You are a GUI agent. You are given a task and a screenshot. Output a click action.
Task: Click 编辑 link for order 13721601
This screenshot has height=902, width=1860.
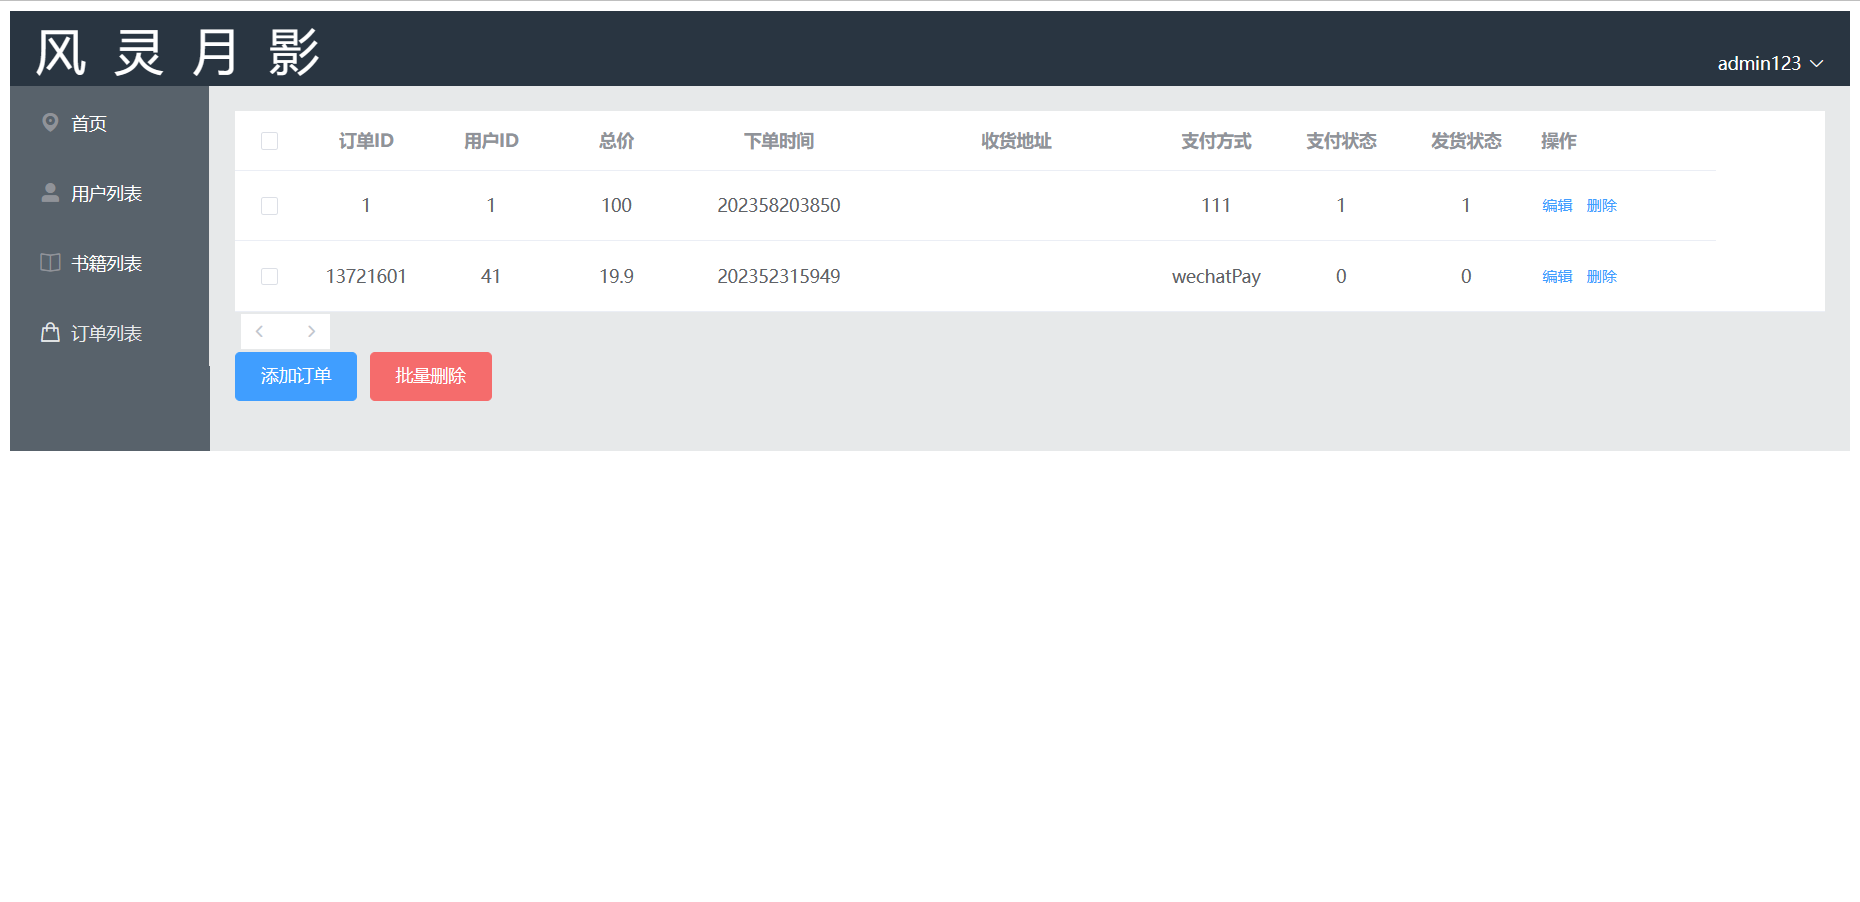tap(1557, 277)
